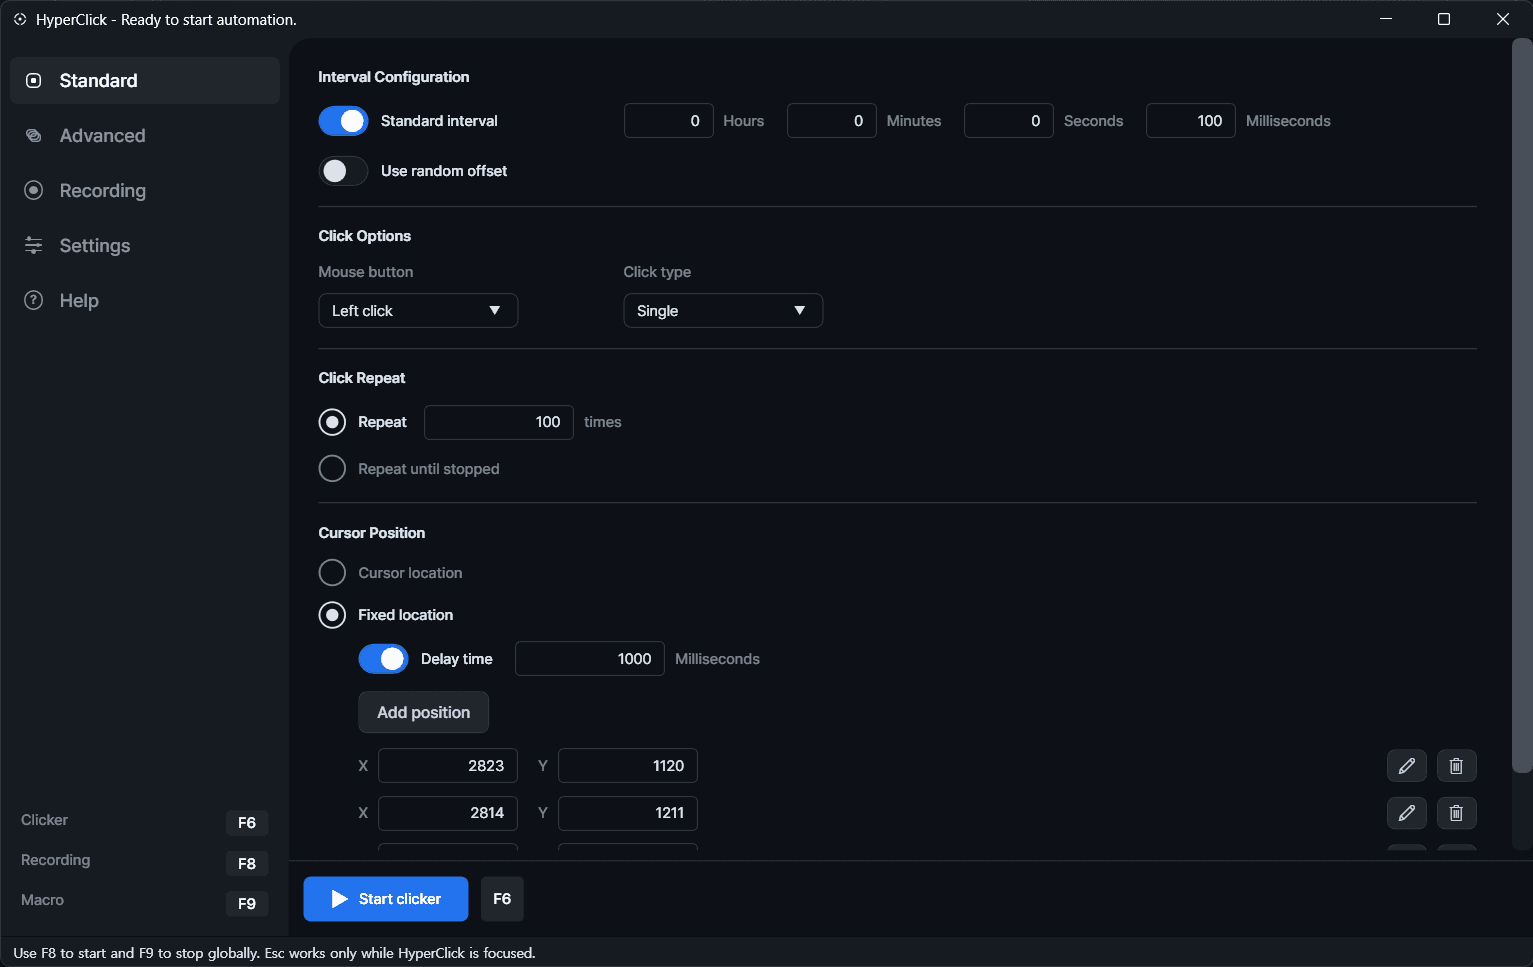Screen dimensions: 1533x967
Task: Enable the Use random offset toggle
Action: [343, 171]
